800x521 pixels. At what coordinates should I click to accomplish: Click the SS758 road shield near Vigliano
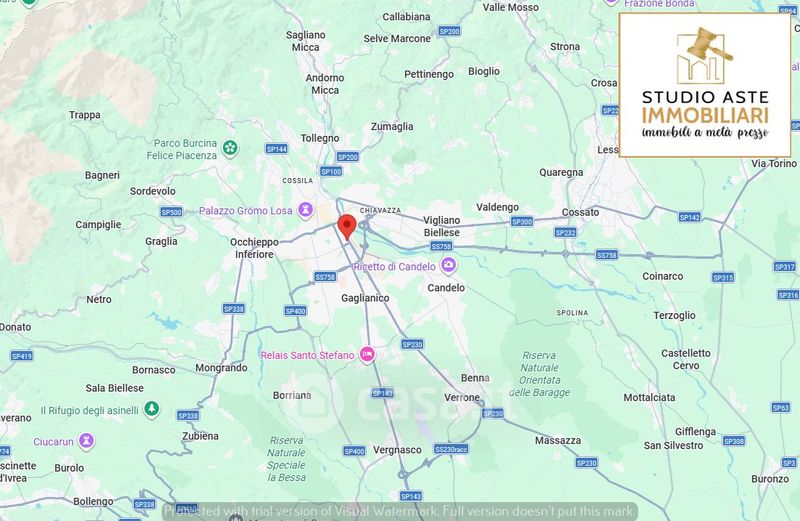(441, 246)
